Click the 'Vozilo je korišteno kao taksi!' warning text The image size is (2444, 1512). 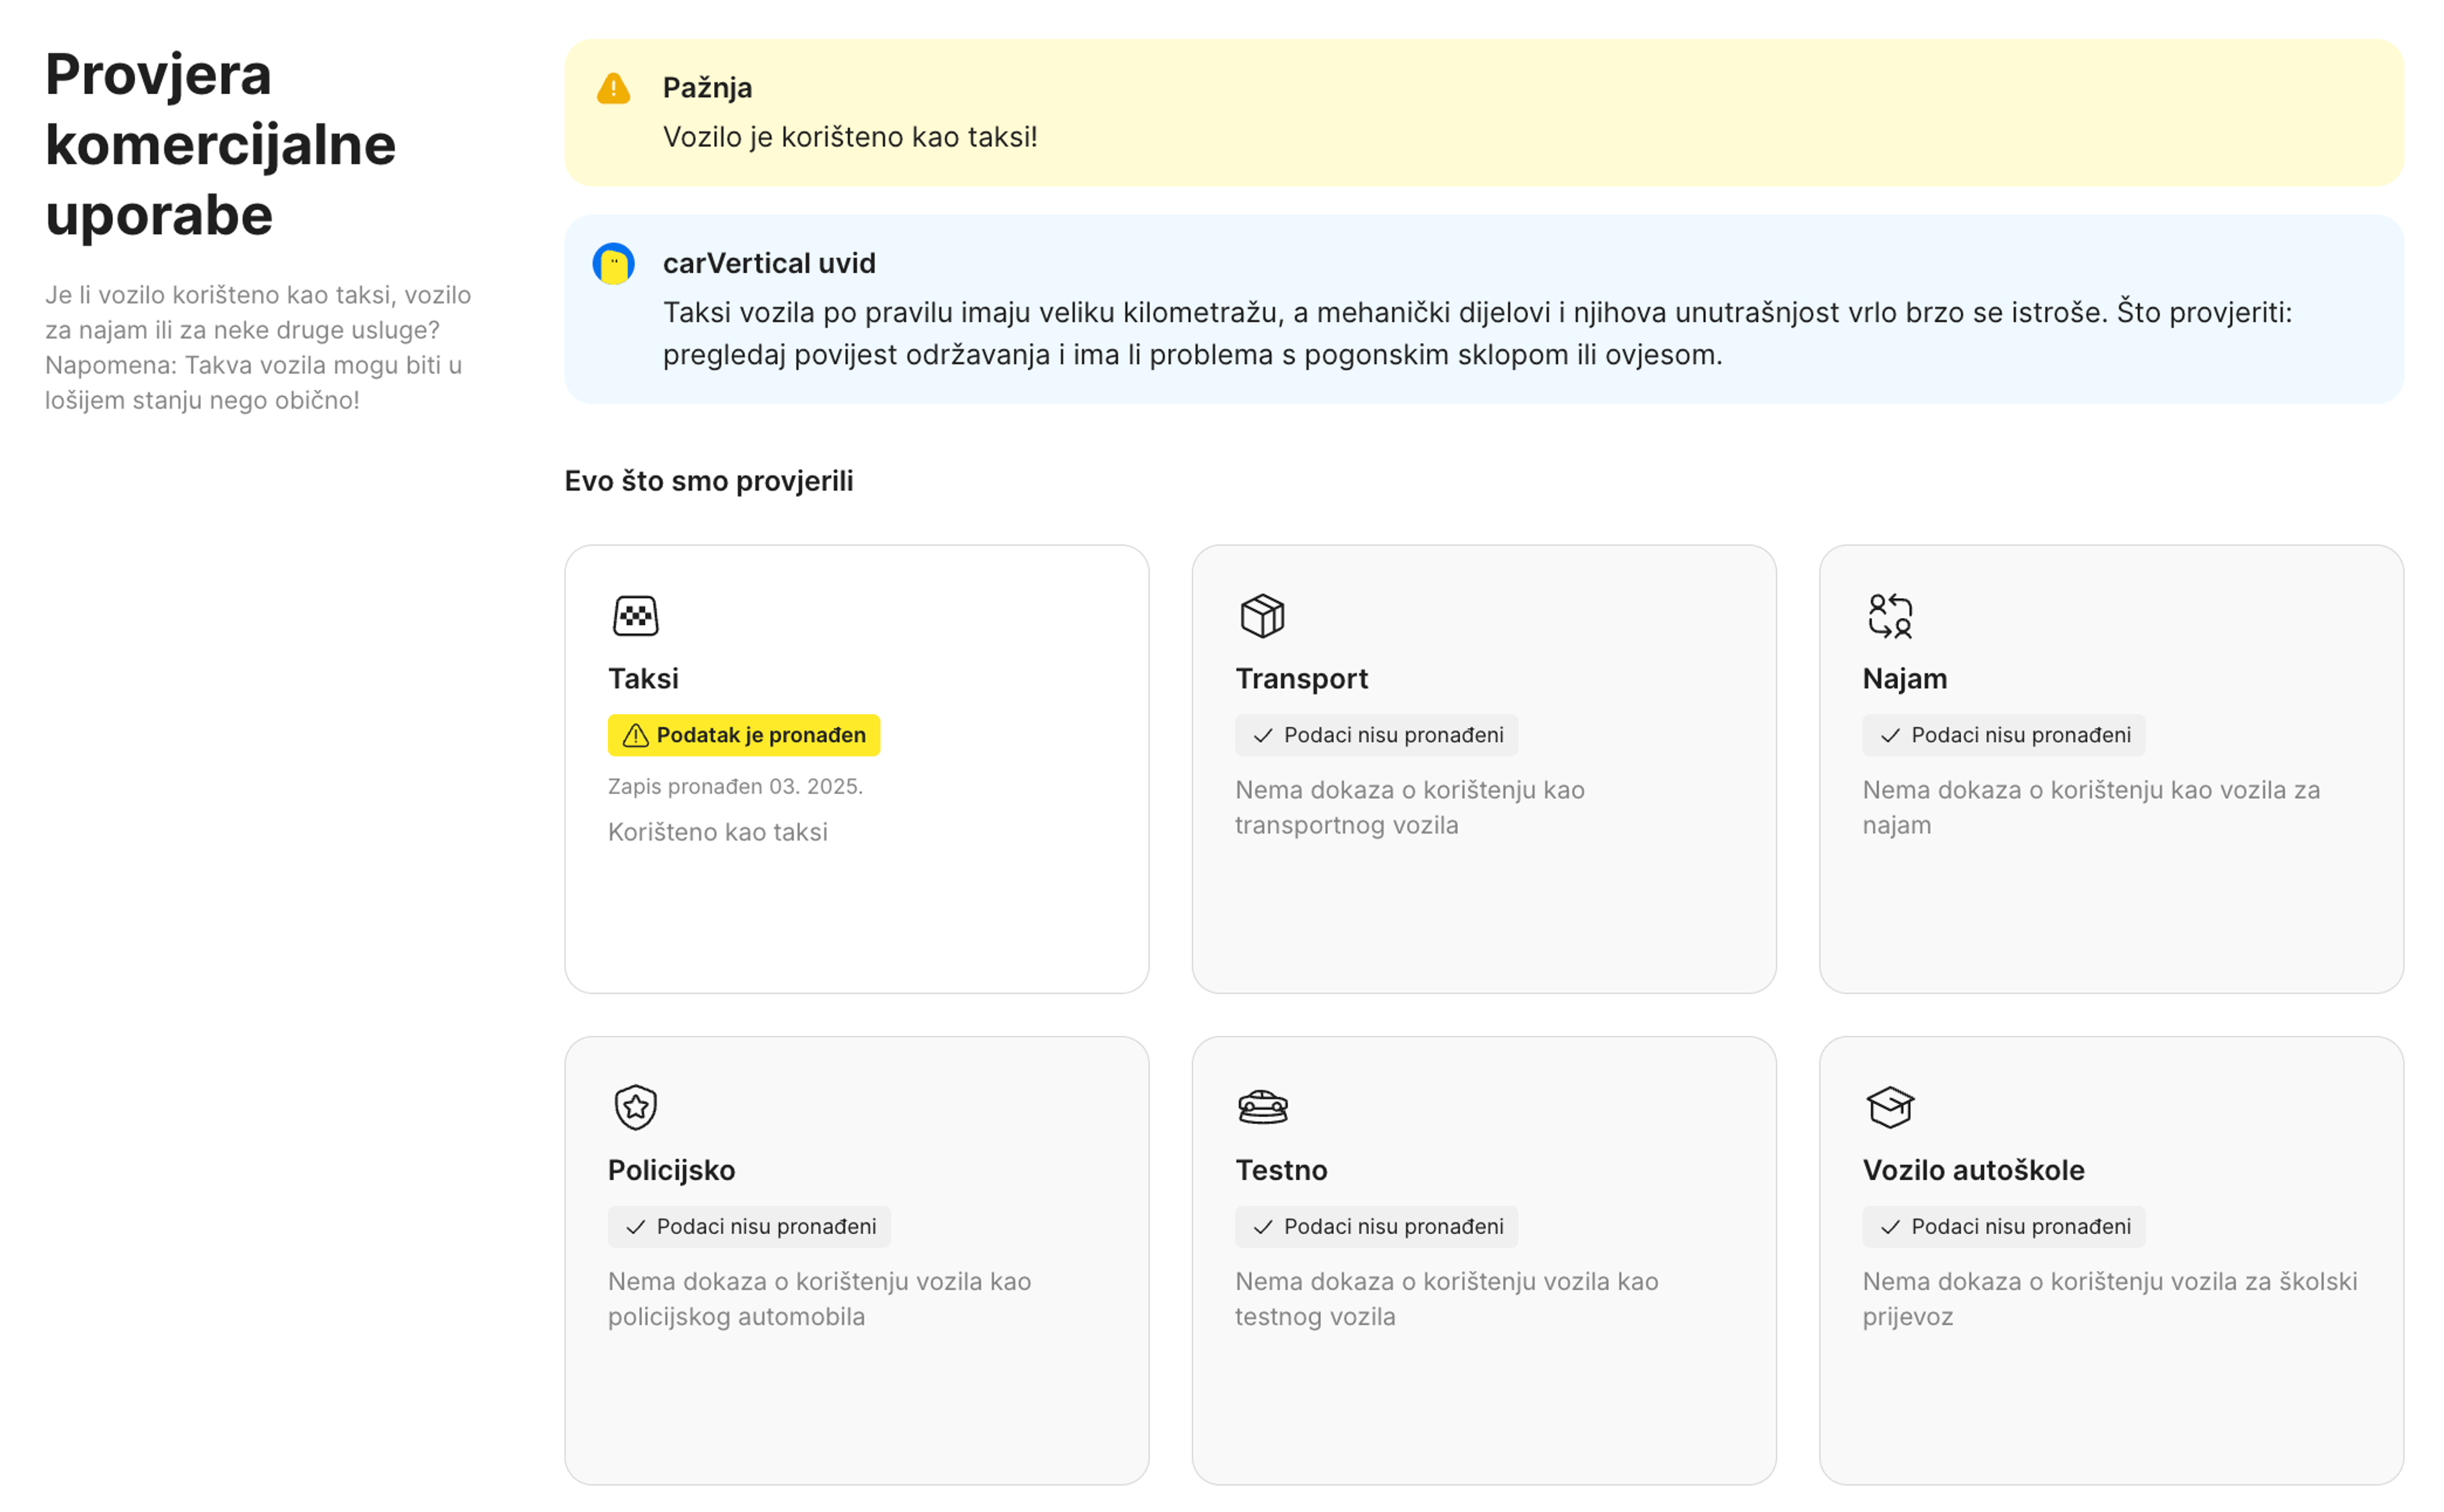pyautogui.click(x=849, y=137)
